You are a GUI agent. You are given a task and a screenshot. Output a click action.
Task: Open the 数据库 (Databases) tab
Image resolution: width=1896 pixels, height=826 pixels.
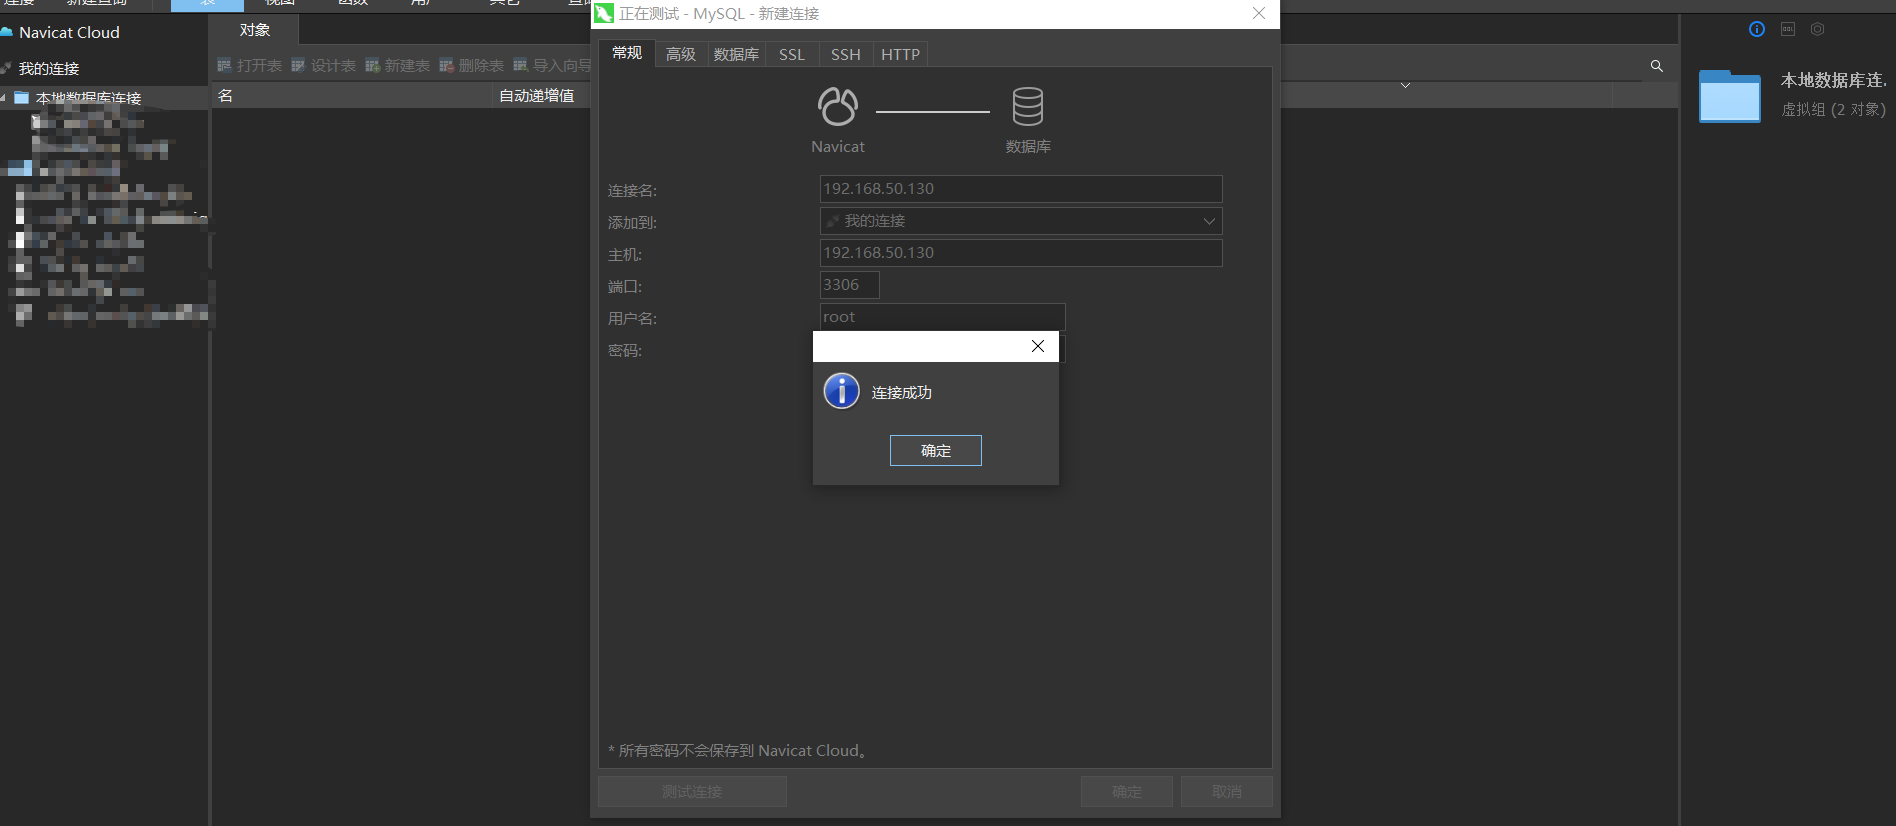[736, 54]
